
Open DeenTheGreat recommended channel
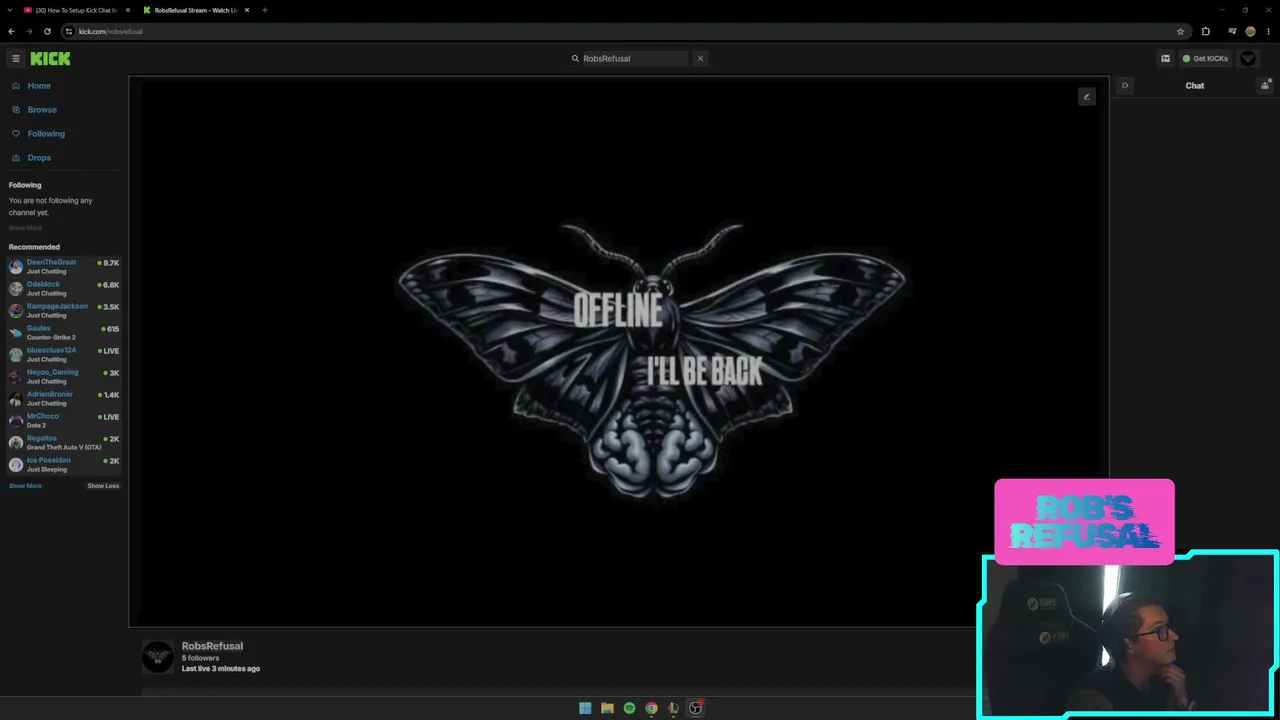click(64, 267)
